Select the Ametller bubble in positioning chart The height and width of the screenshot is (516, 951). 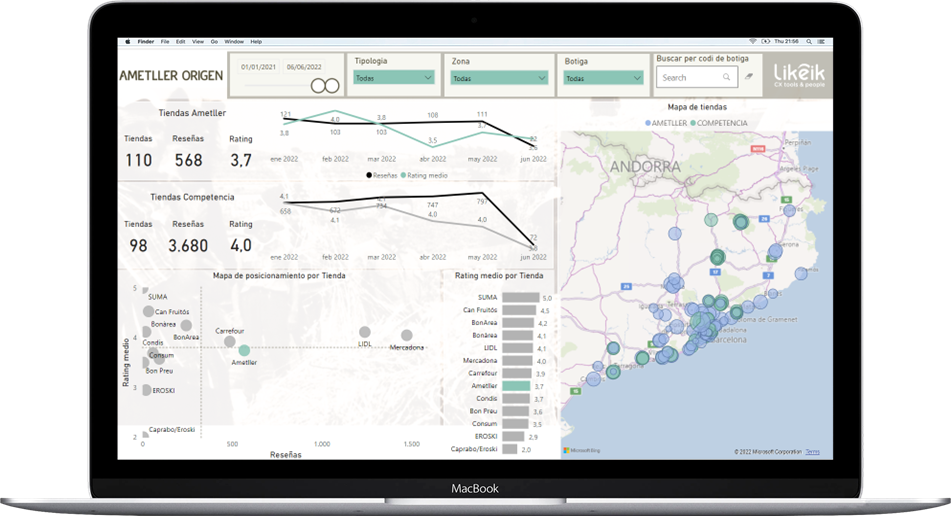[244, 350]
